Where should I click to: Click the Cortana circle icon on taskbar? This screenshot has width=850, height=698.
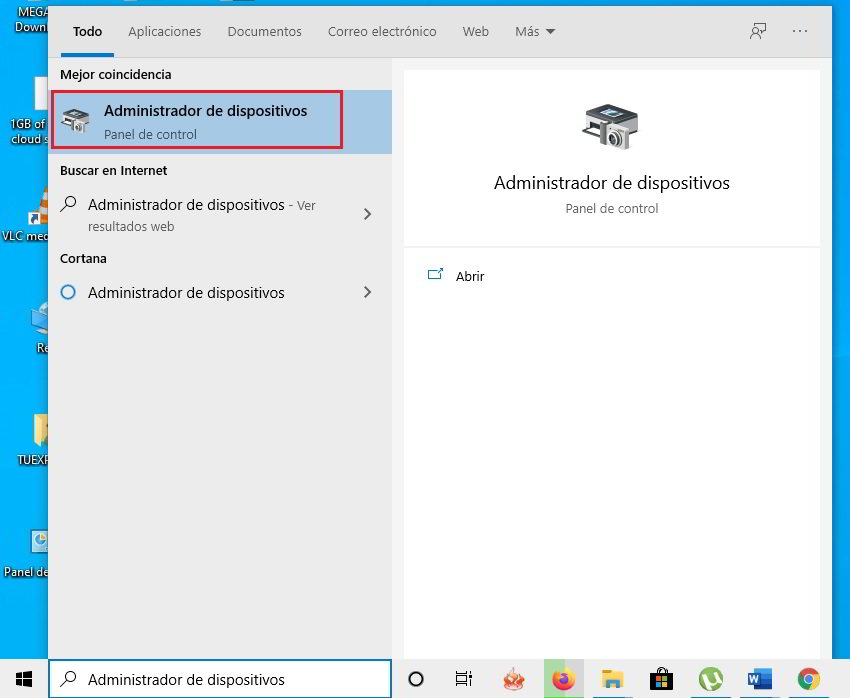[416, 679]
